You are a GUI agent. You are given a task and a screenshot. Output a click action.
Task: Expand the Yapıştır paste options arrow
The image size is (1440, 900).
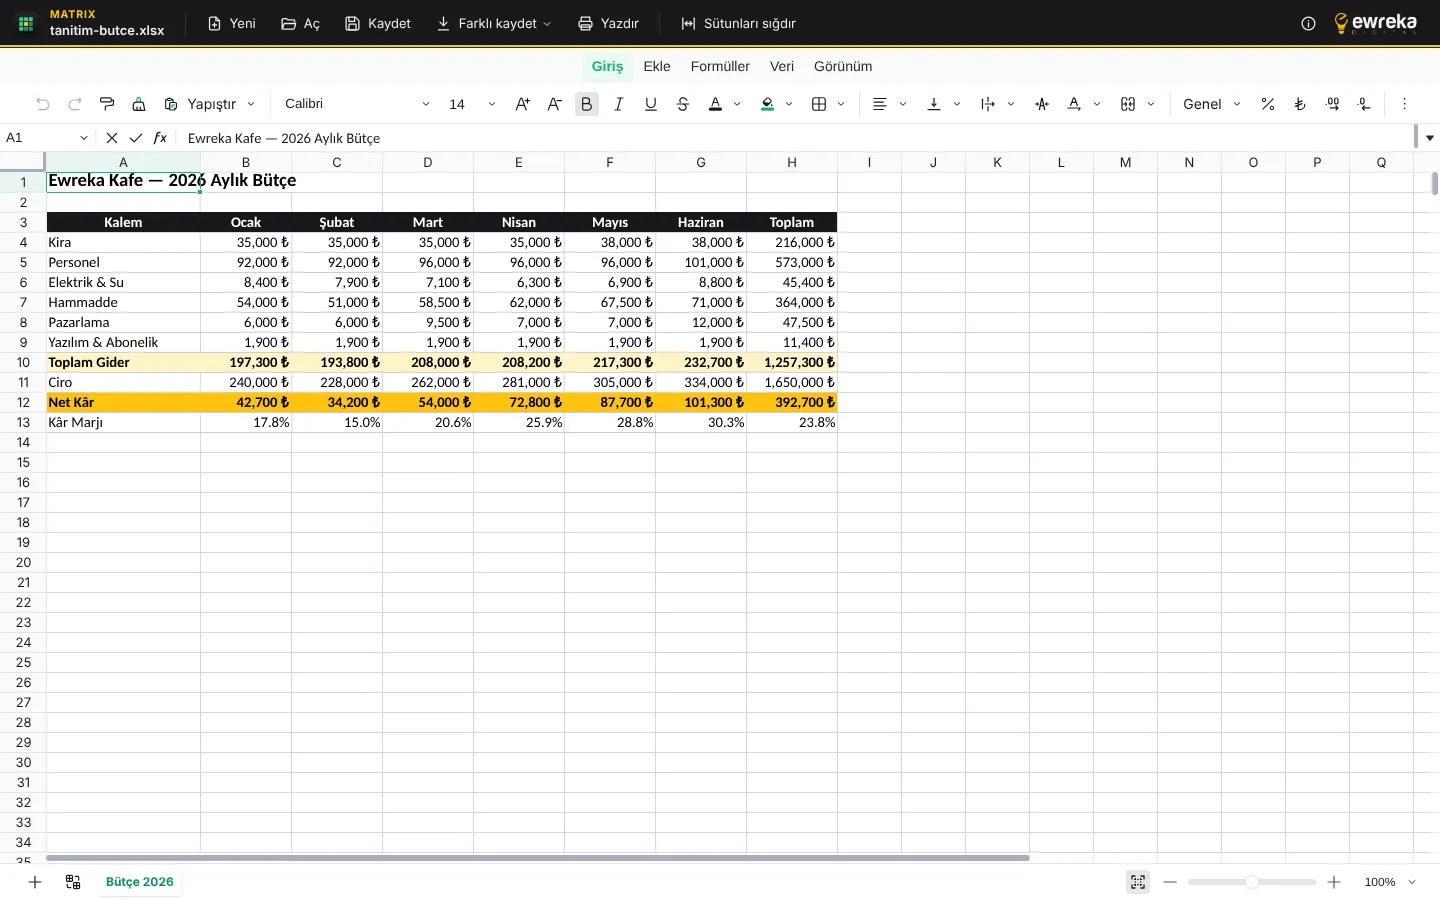(x=251, y=104)
